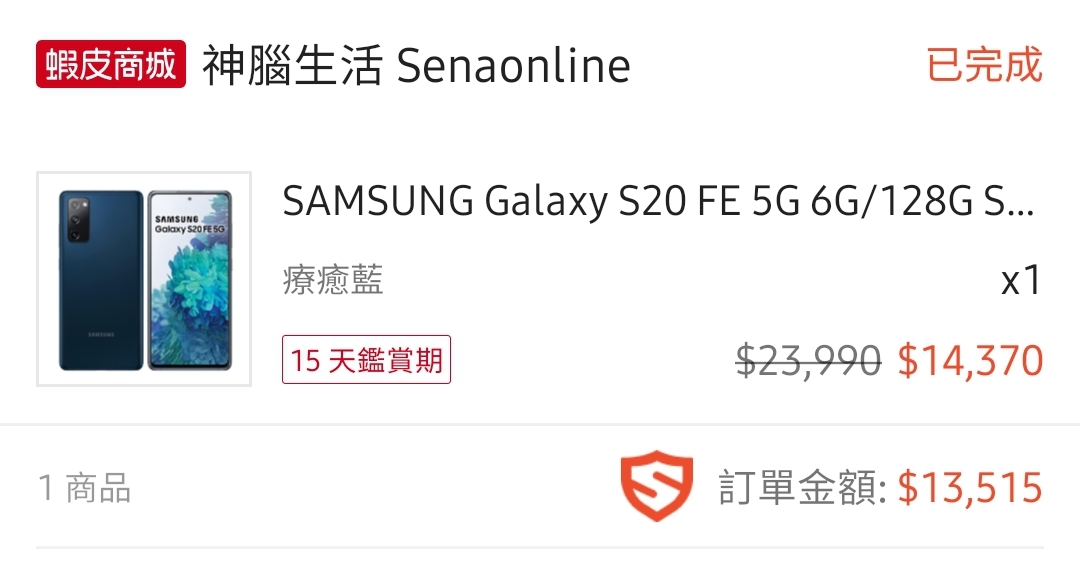Tap the crossed-out $23,990 original price
1080x583 pixels.
point(809,360)
